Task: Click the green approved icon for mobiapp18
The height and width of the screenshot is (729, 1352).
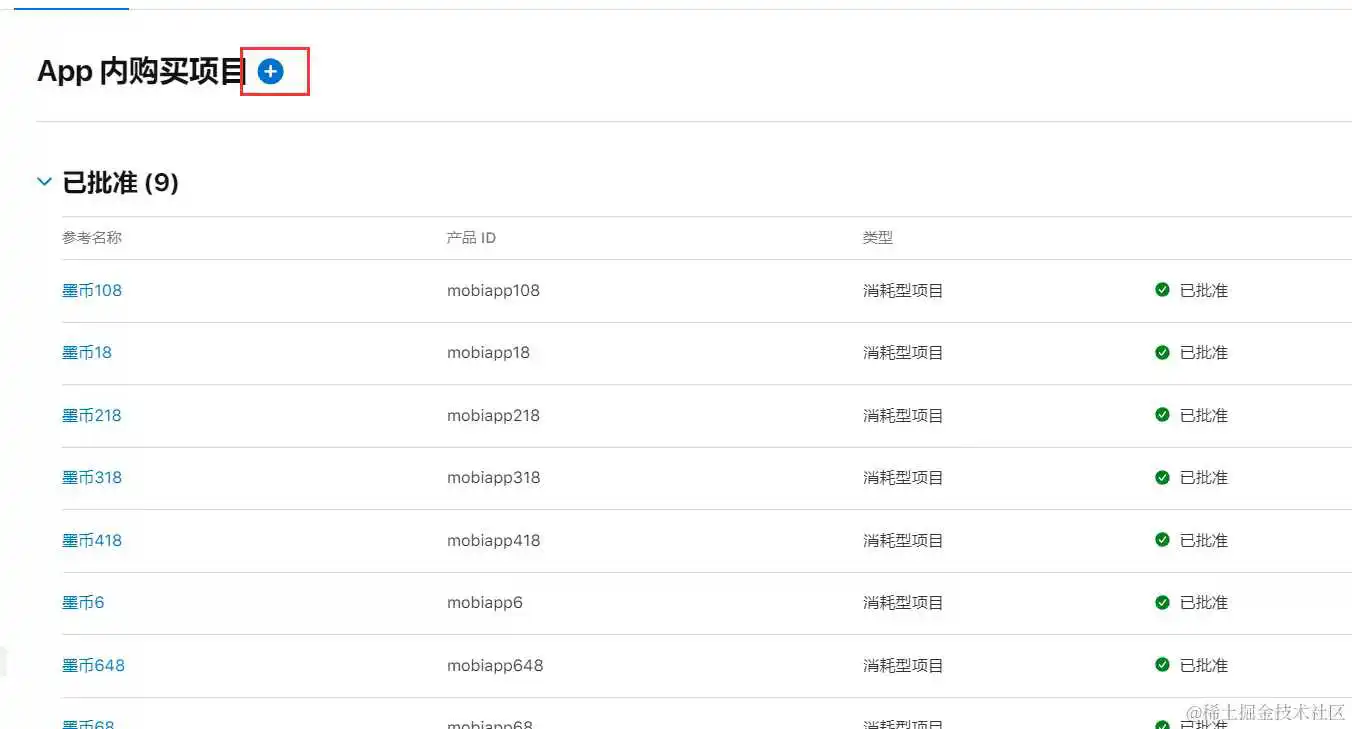Action: (1162, 352)
